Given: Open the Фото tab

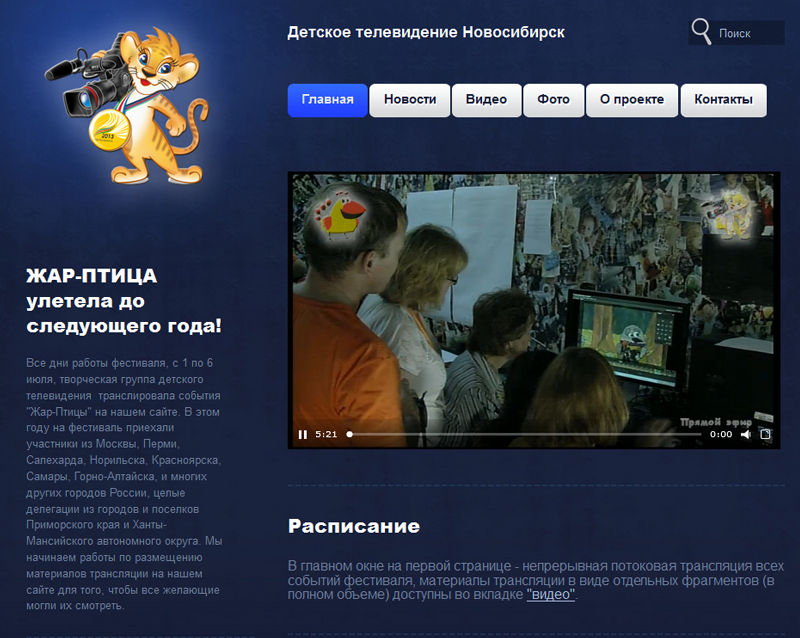Looking at the screenshot, I should click(553, 100).
